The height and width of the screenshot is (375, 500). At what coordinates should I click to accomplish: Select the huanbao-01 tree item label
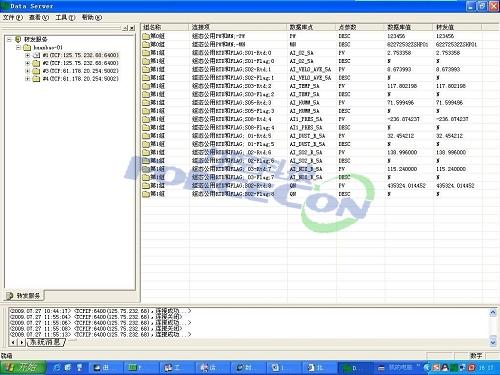[x=48, y=47]
